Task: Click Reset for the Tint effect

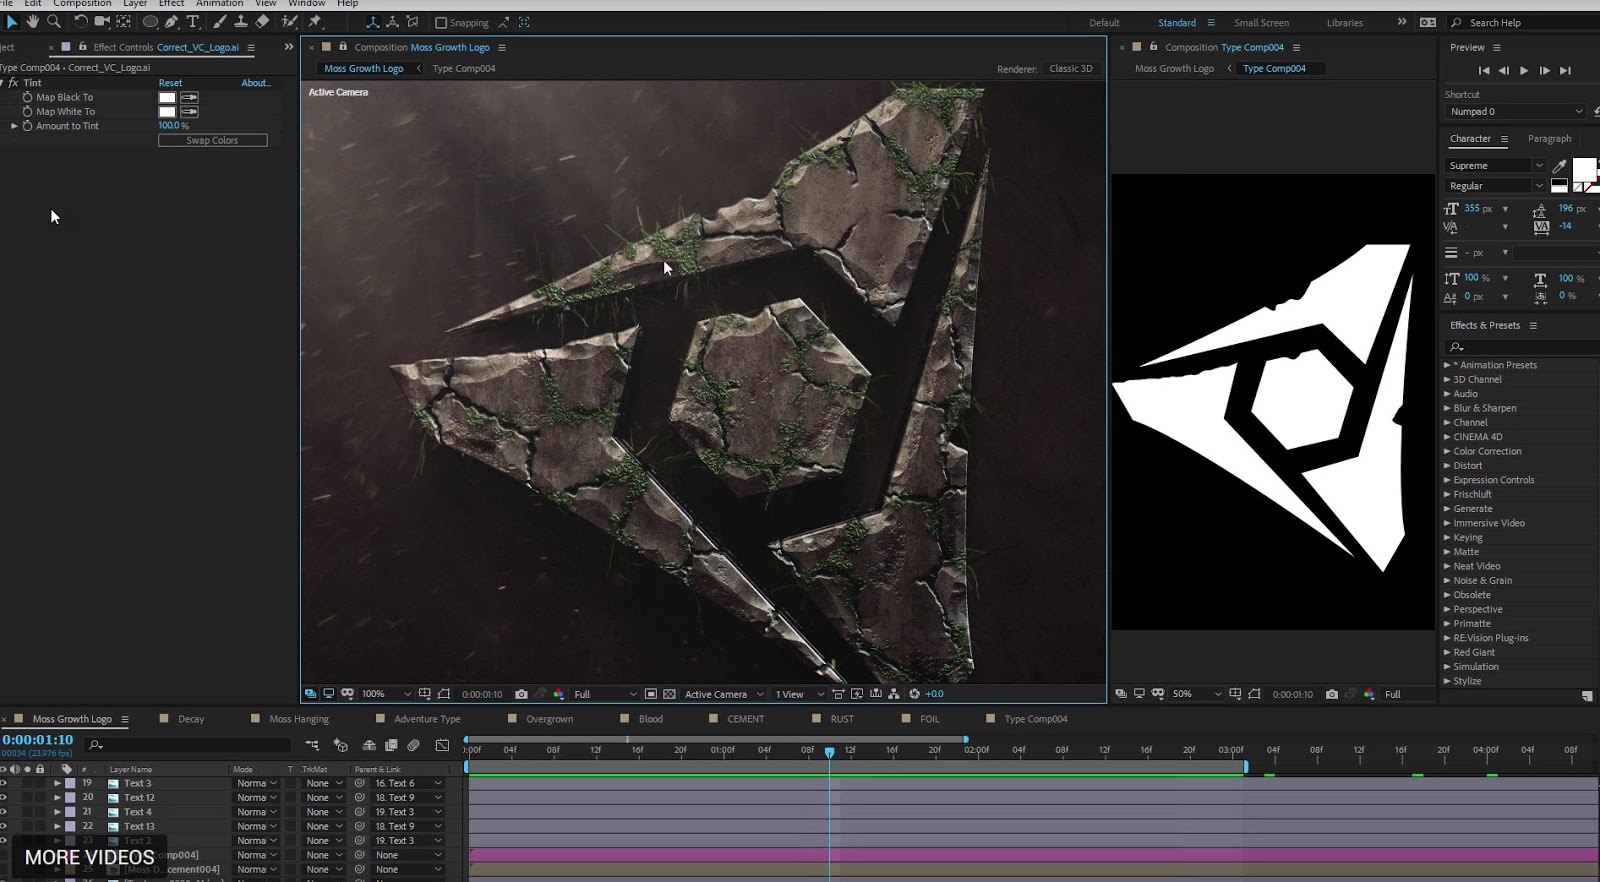Action: pyautogui.click(x=170, y=83)
